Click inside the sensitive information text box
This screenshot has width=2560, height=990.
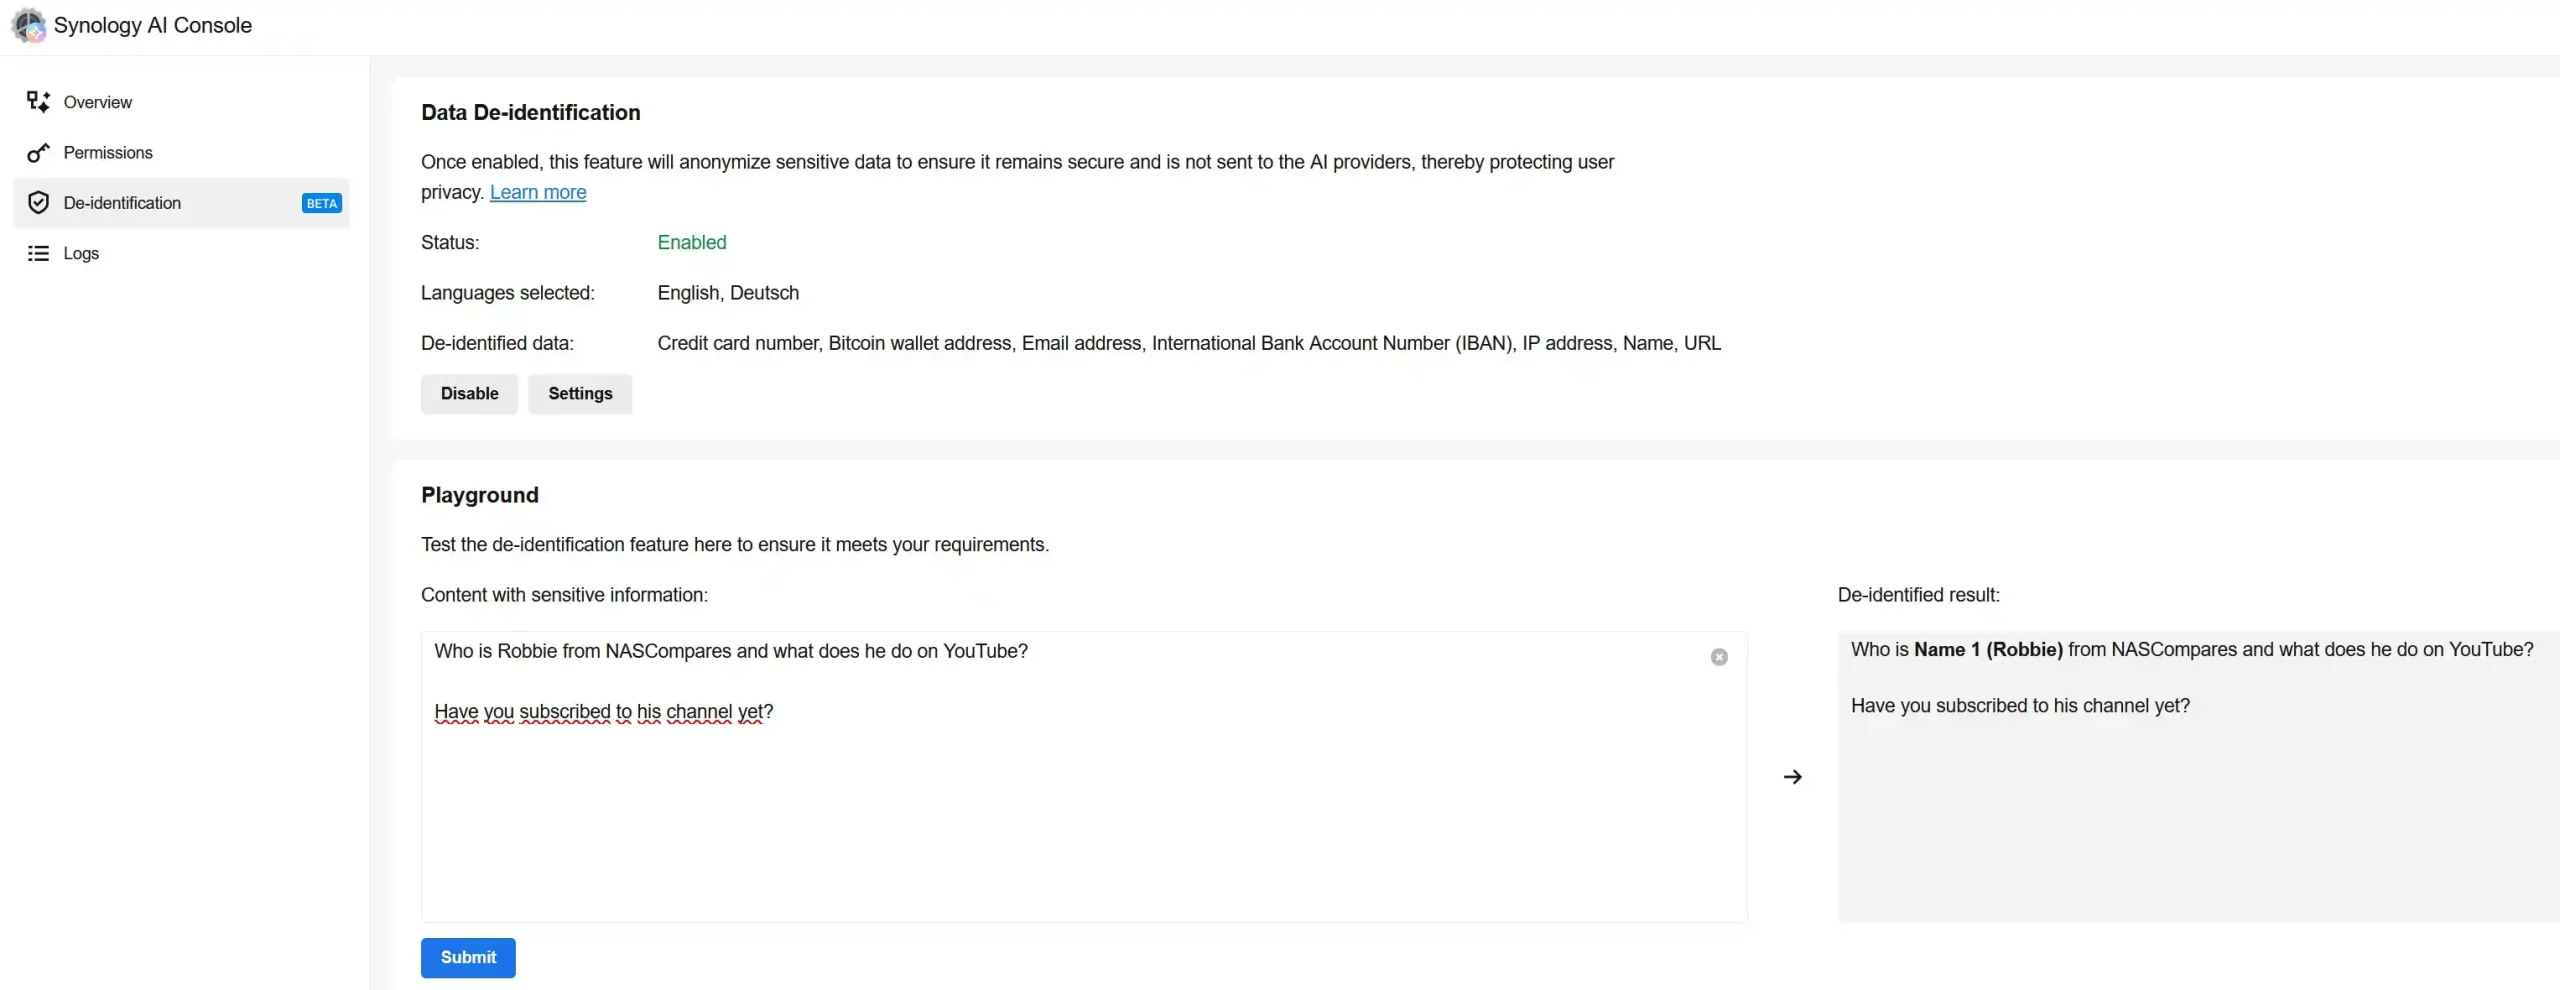point(1084,777)
